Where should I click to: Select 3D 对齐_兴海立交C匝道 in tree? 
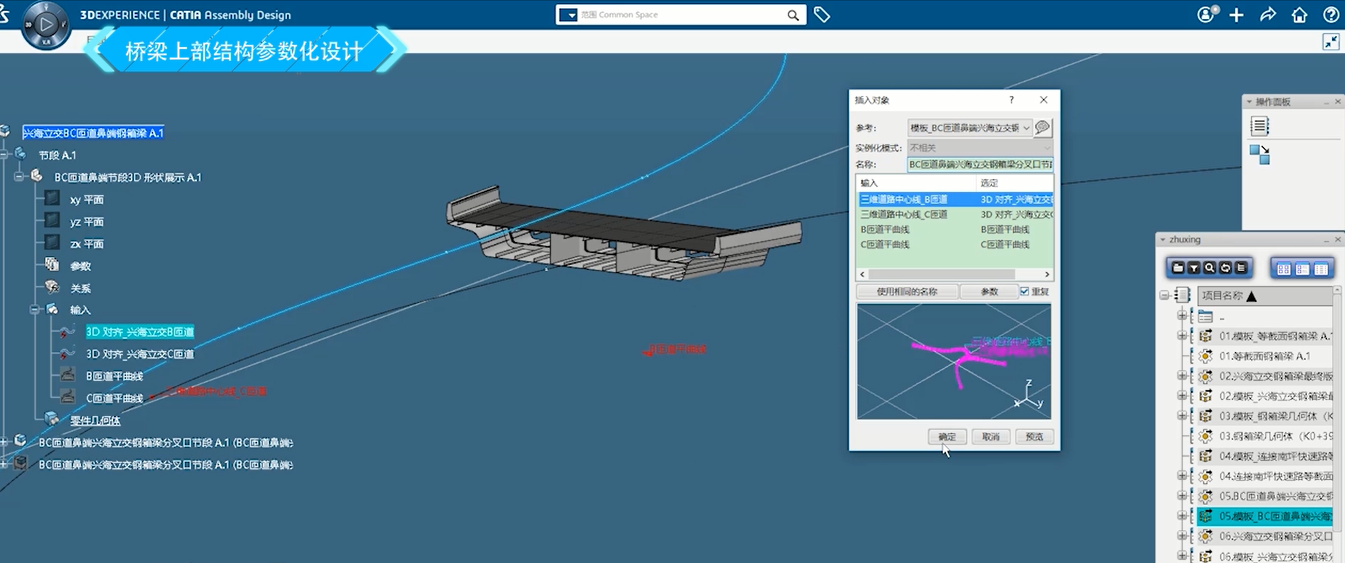[139, 354]
